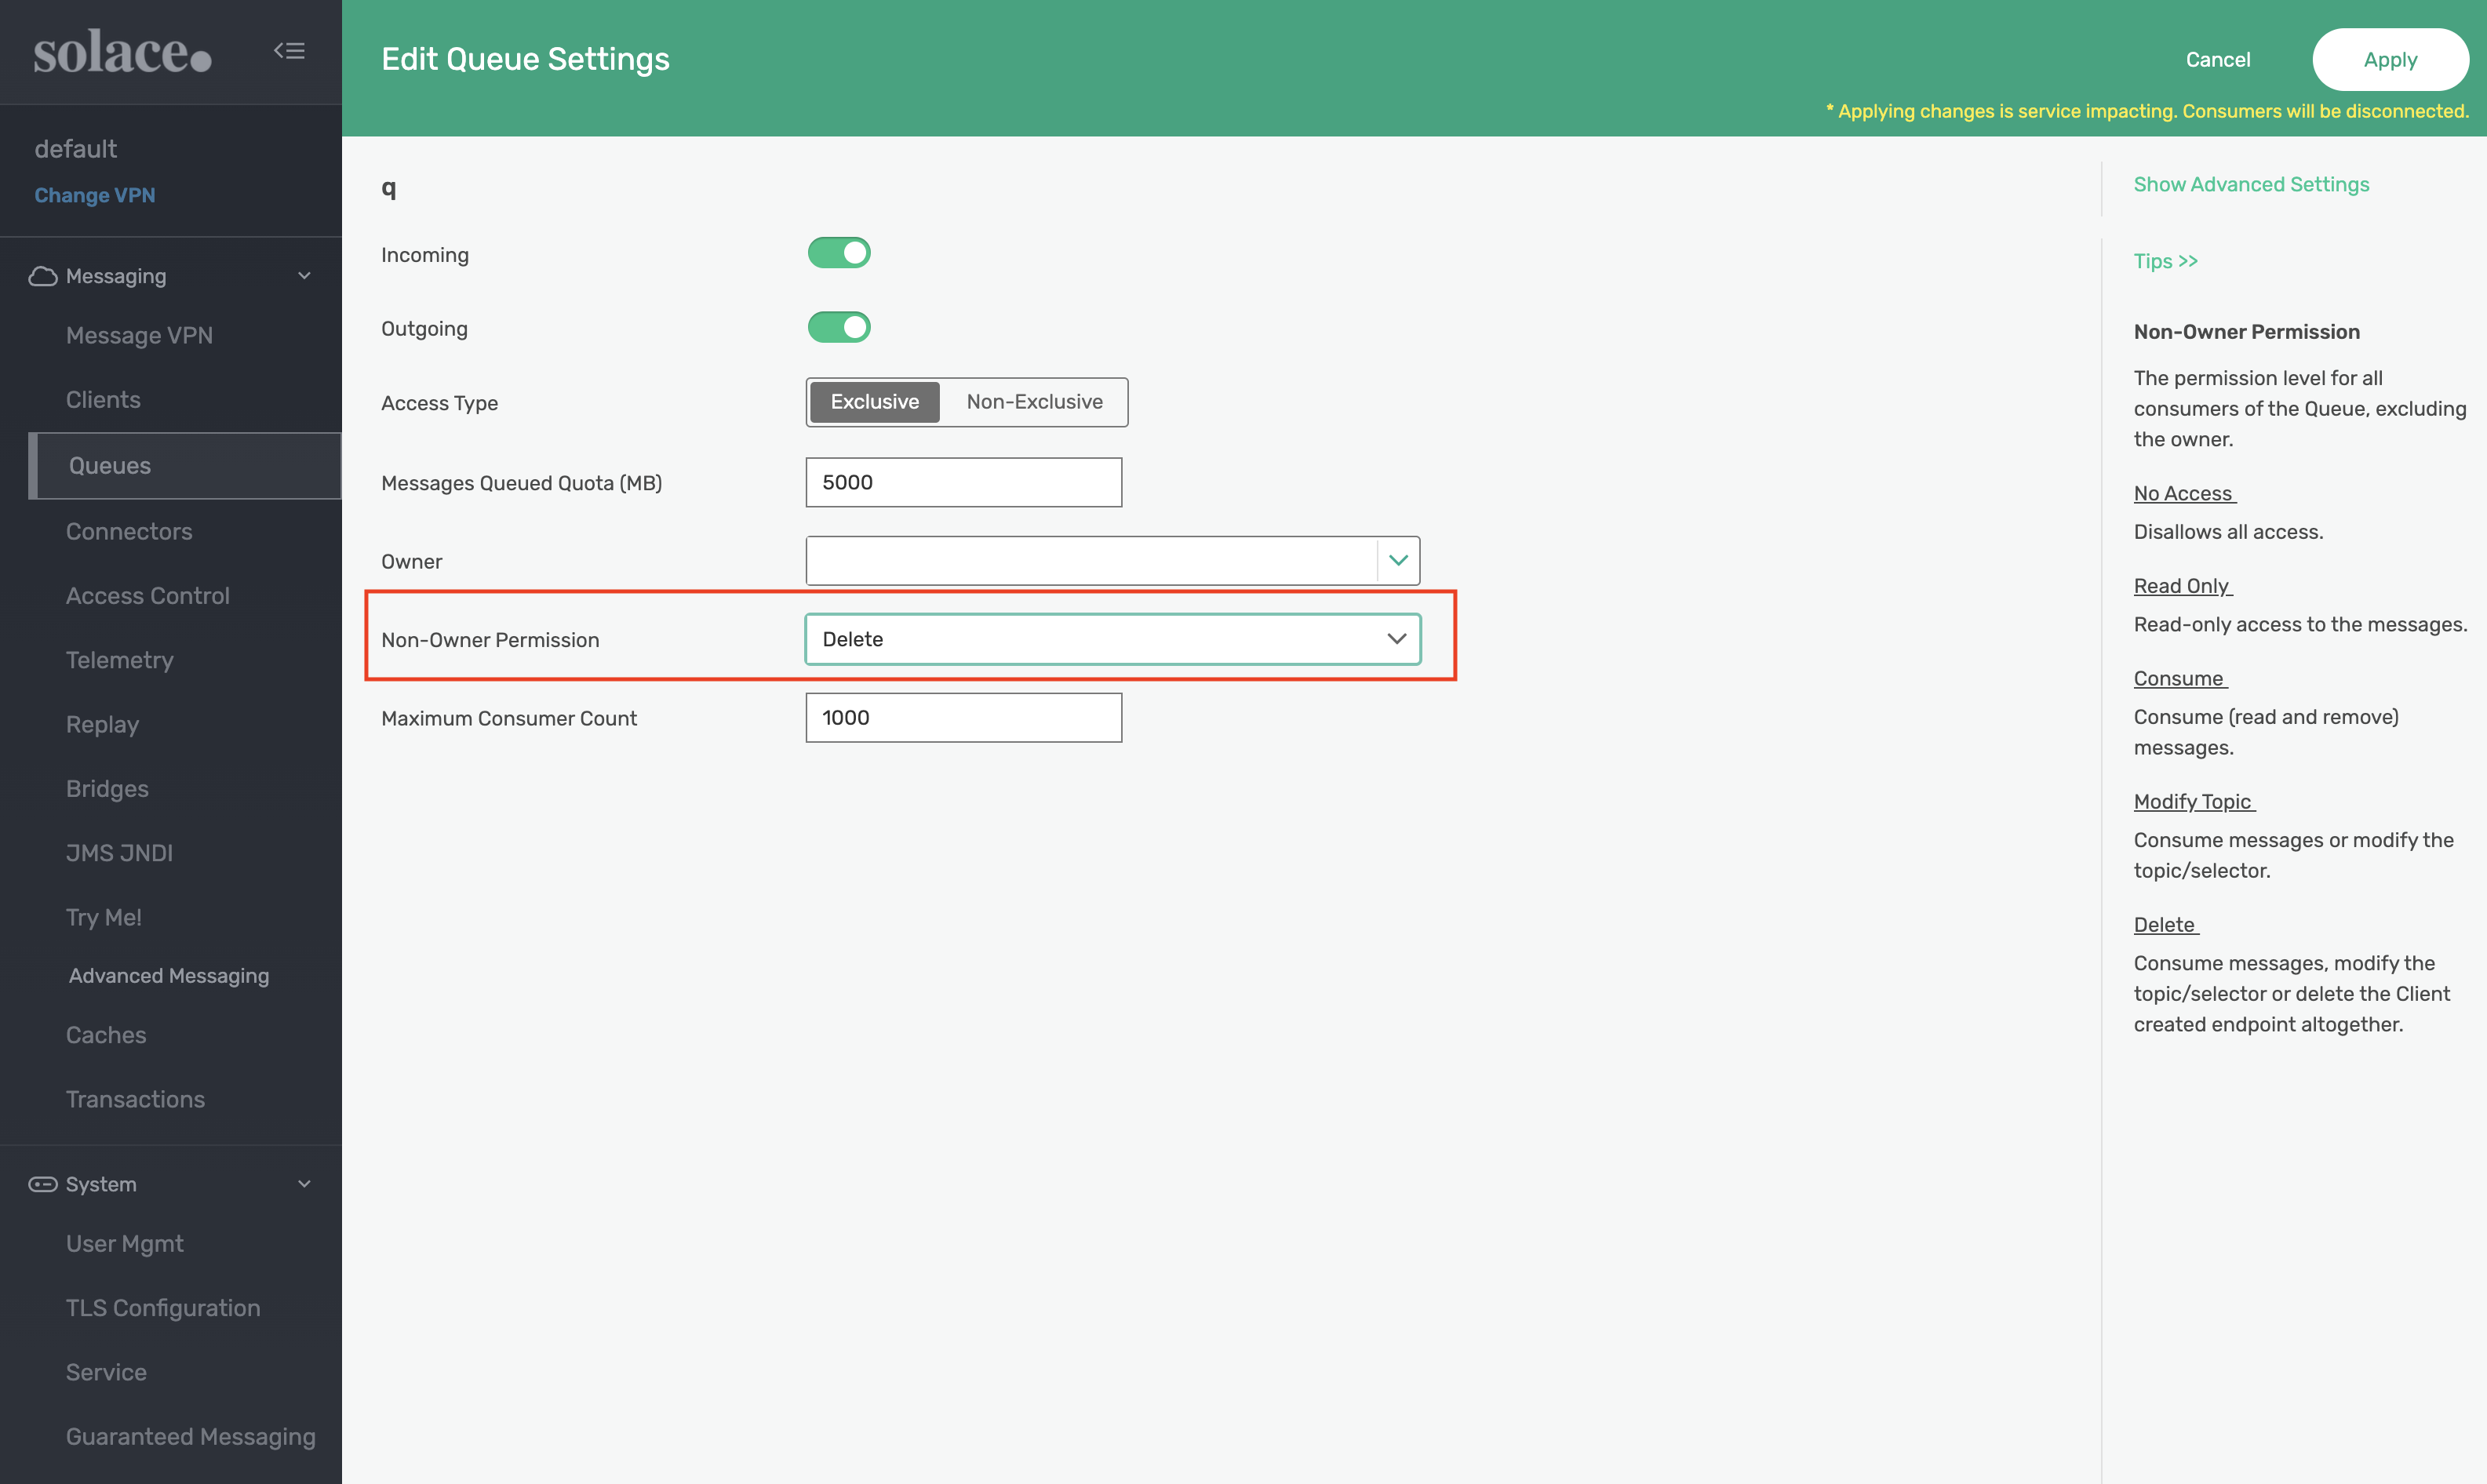
Task: Select Non-Exclusive access type
Action: tap(1034, 402)
